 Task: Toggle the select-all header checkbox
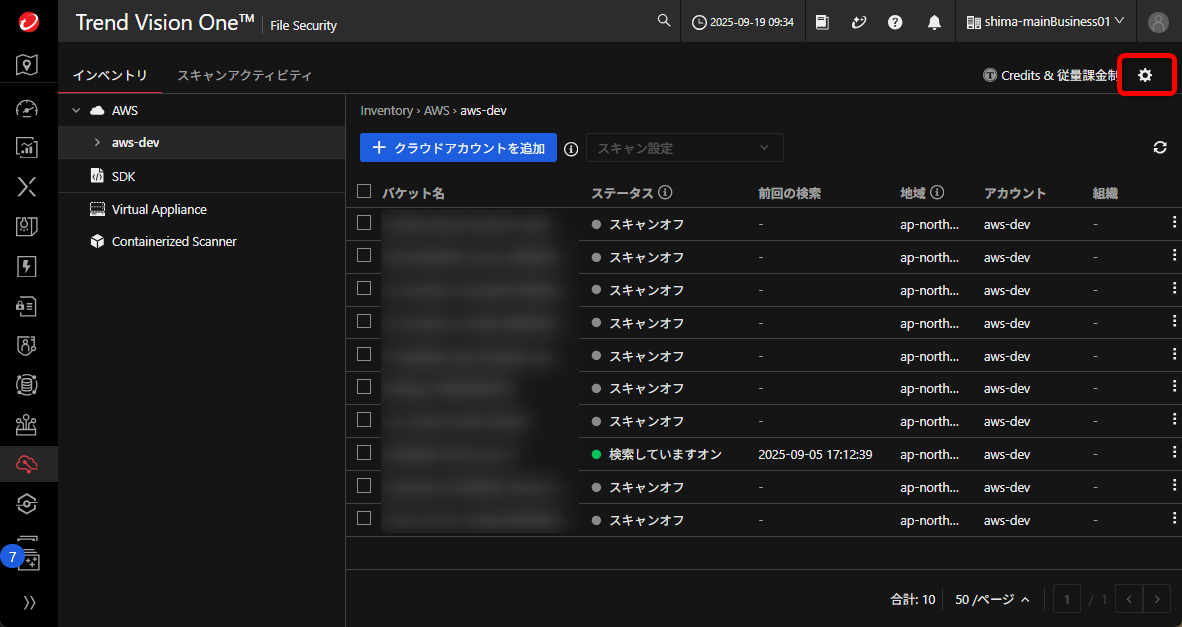[x=364, y=191]
